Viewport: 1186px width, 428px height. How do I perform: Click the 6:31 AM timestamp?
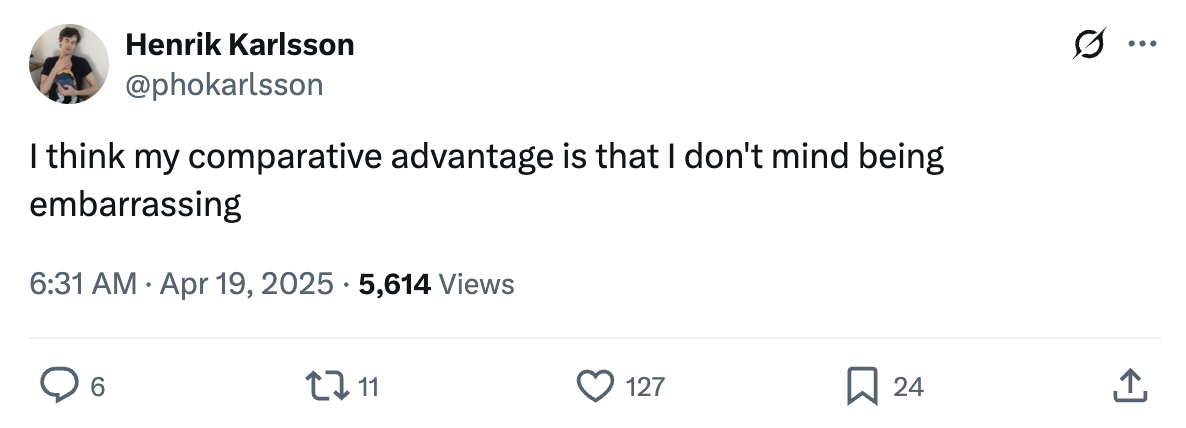point(82,284)
